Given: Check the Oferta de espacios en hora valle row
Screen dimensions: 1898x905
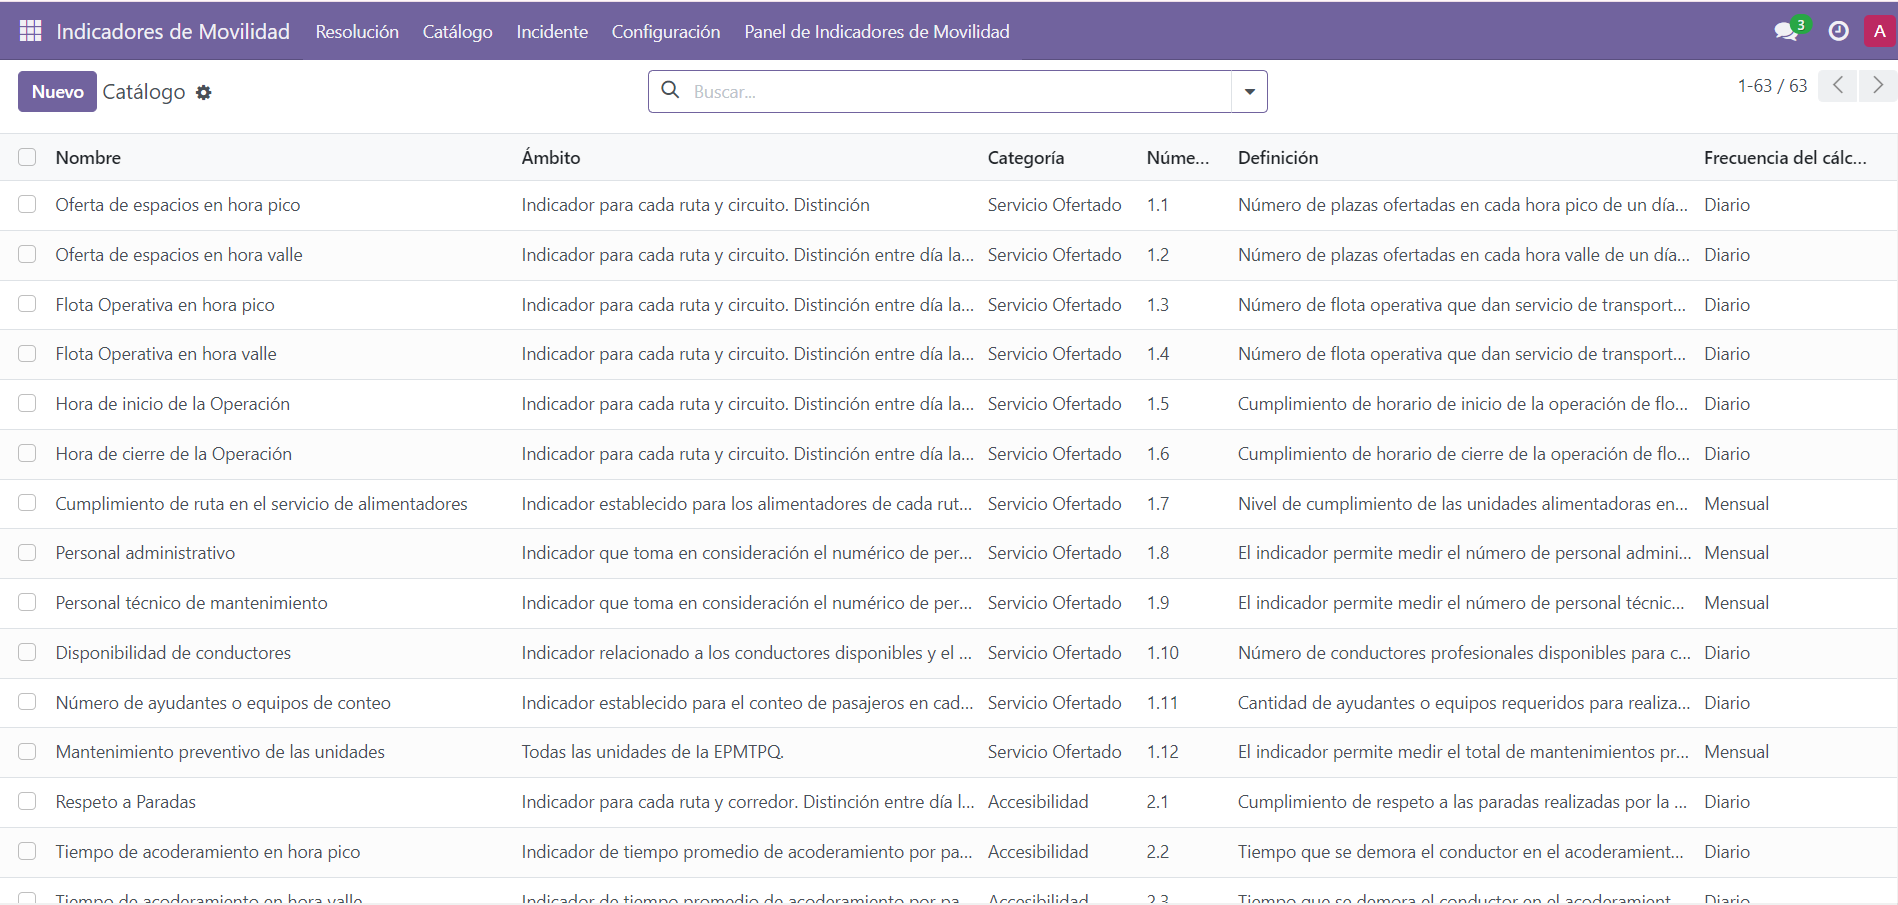Looking at the screenshot, I should coord(27,254).
